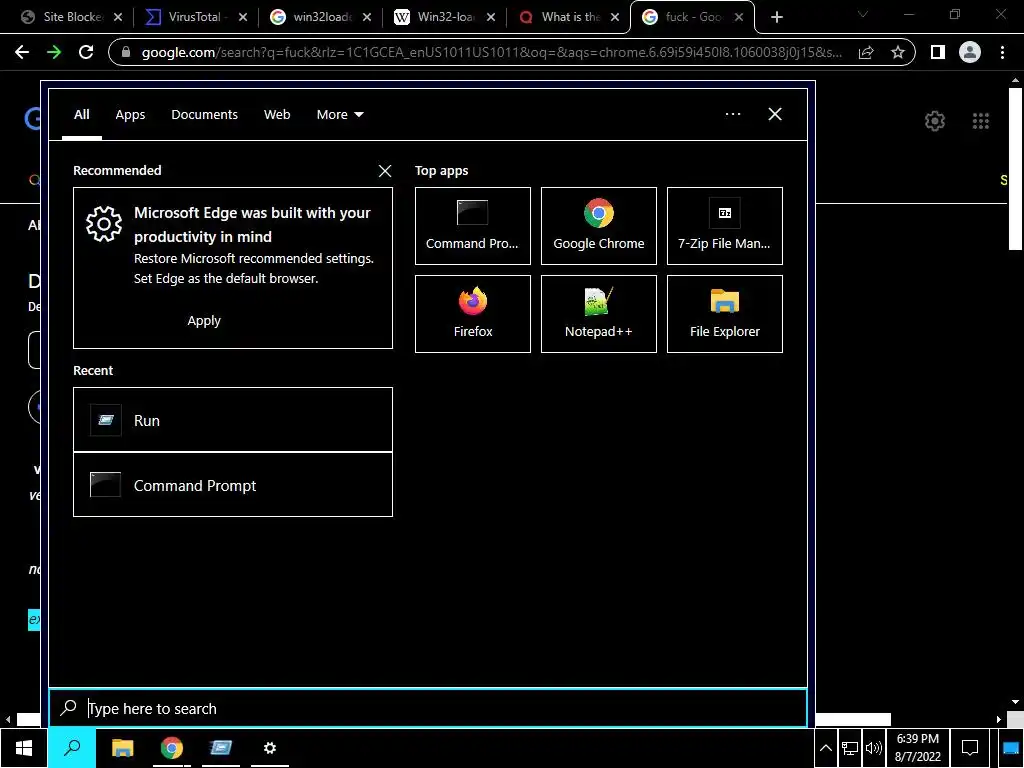Open a new Chrome tab

(x=776, y=18)
